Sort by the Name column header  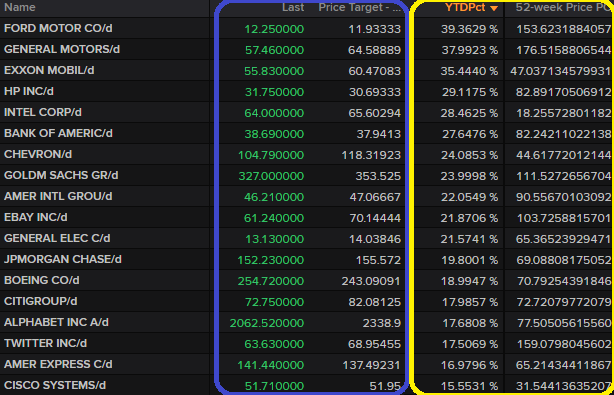(x=20, y=7)
